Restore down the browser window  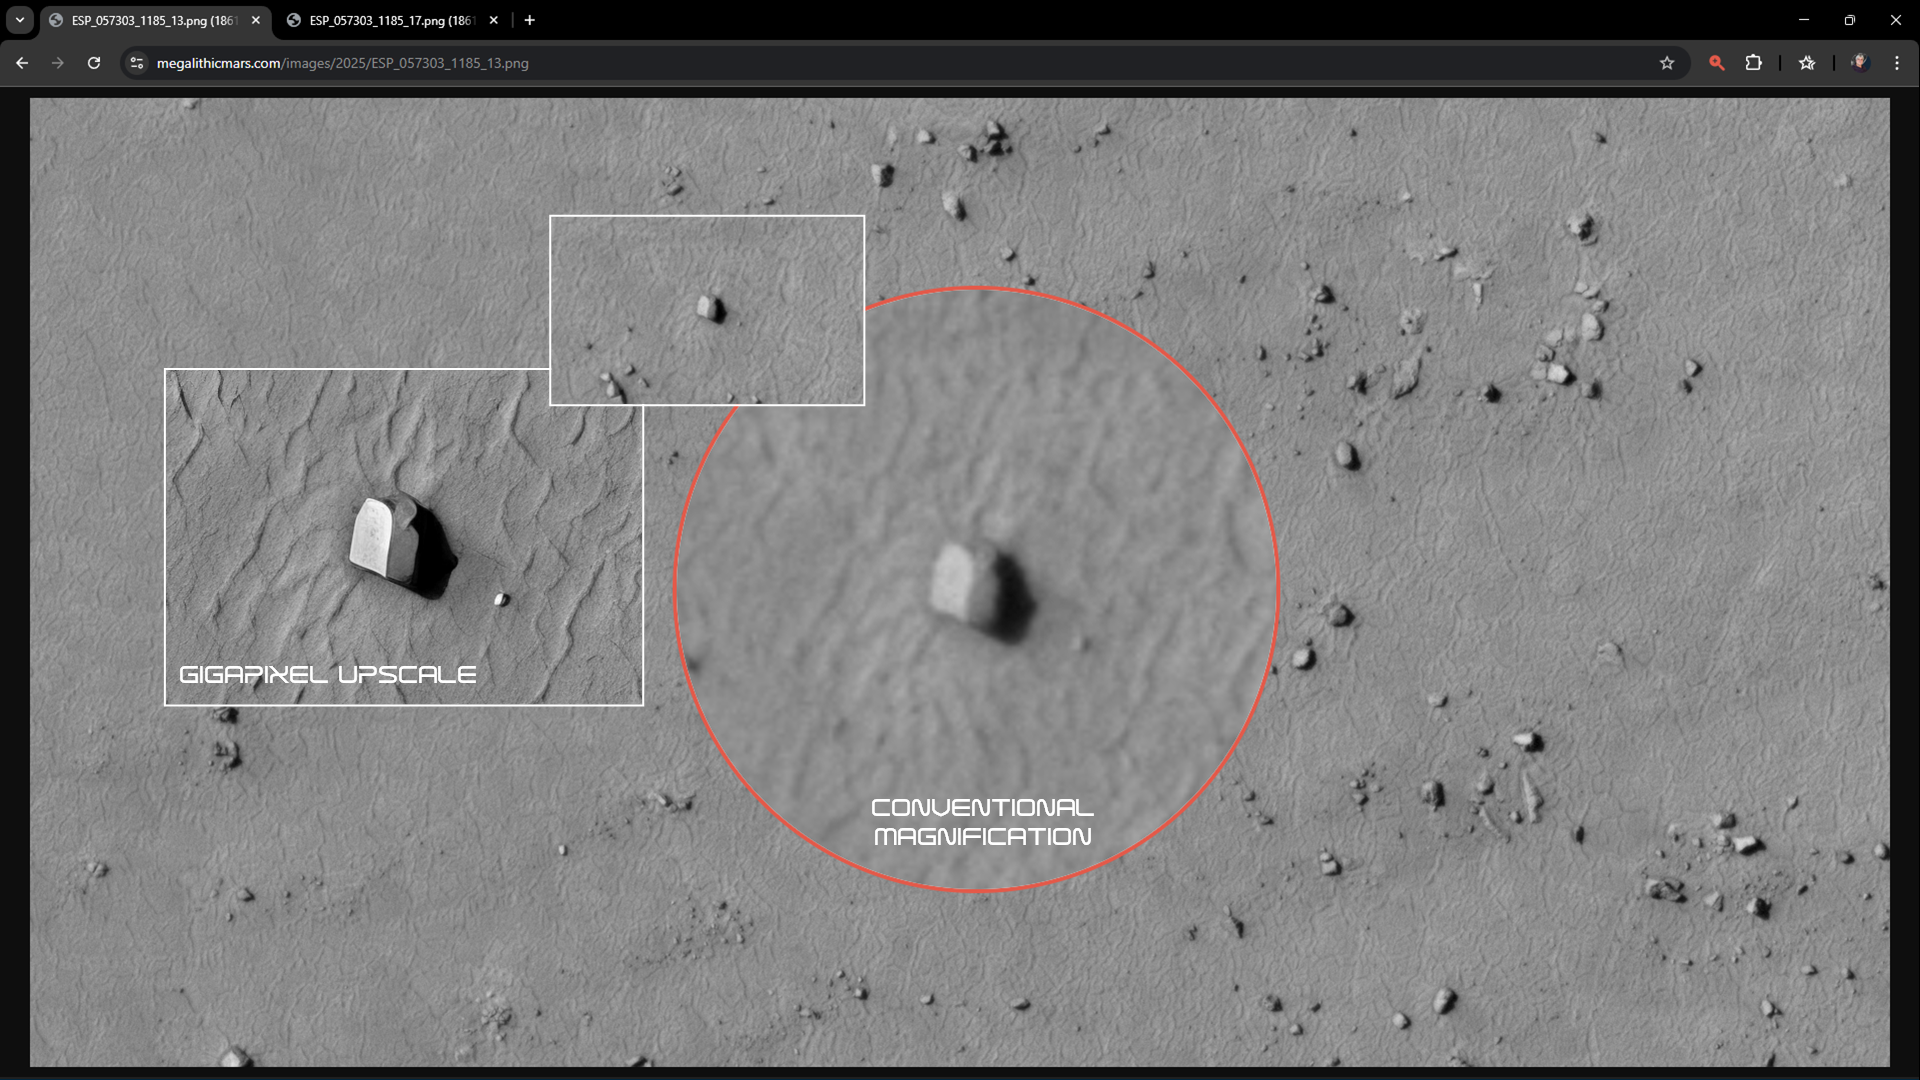tap(1850, 20)
